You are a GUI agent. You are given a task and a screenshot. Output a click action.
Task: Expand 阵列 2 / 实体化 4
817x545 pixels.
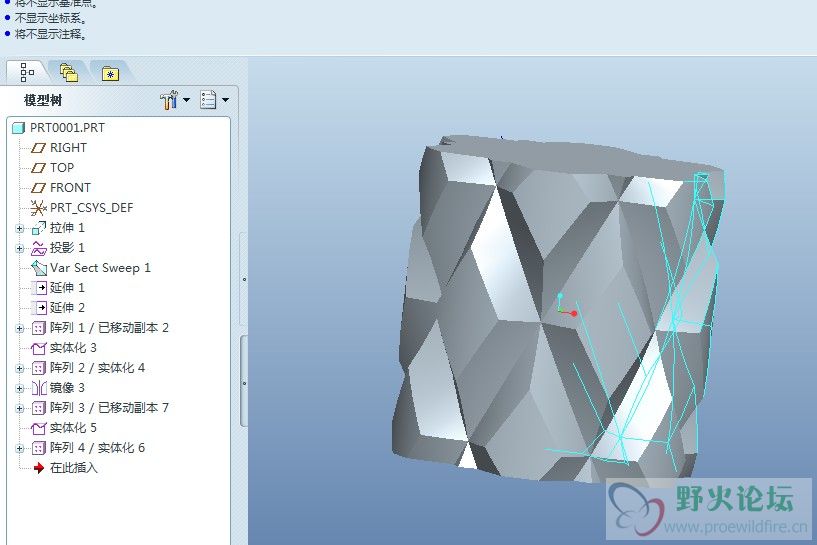point(20,368)
